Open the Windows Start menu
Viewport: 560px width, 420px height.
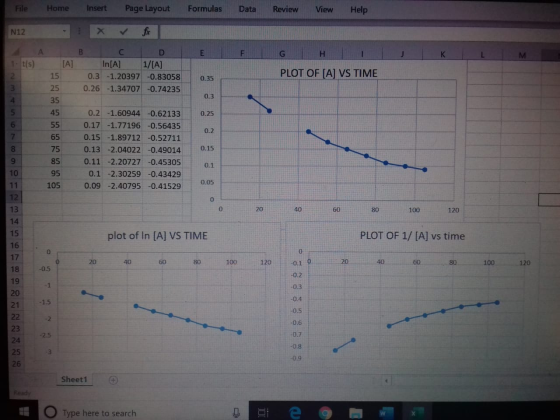coord(24,412)
